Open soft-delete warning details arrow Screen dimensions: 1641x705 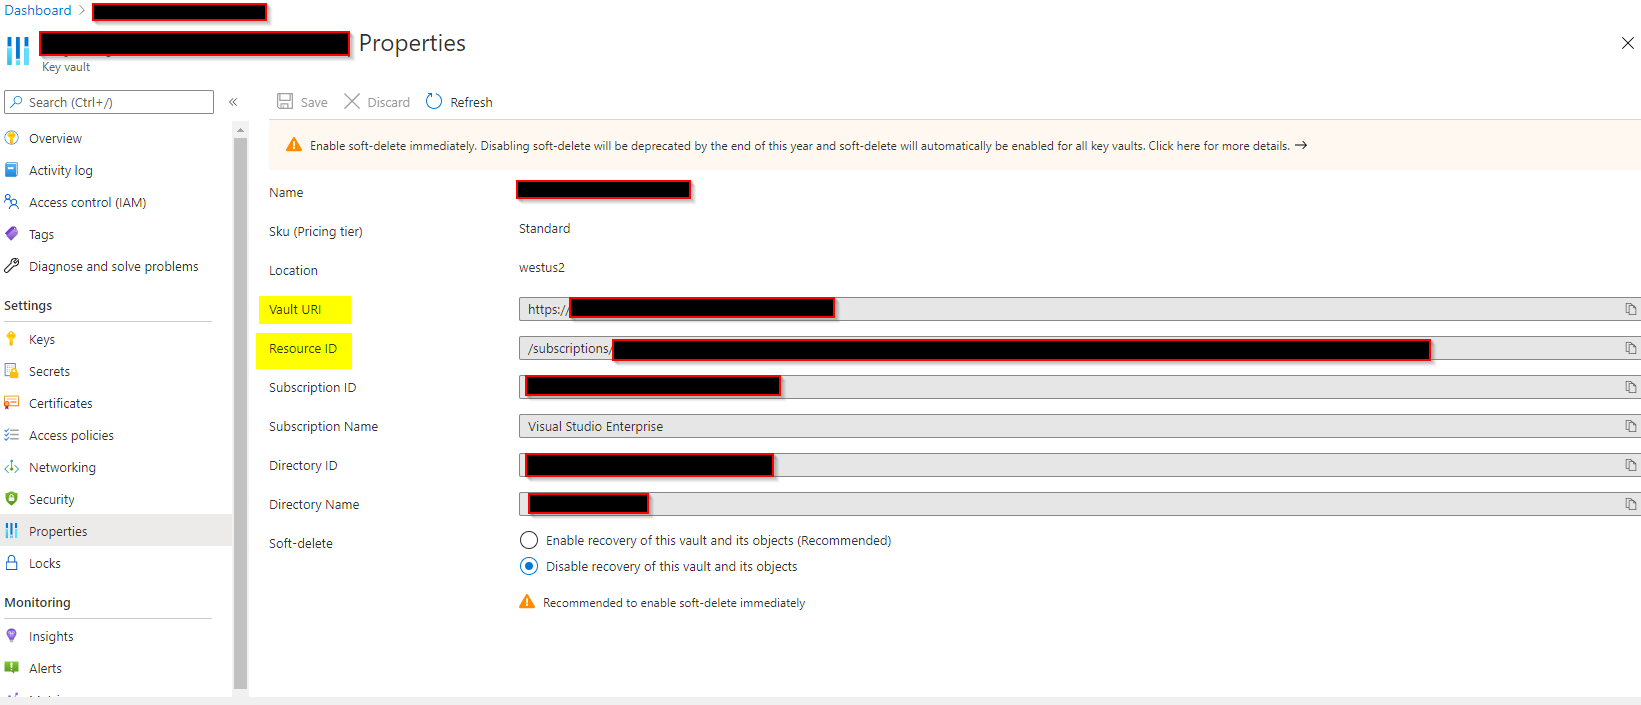click(1301, 146)
